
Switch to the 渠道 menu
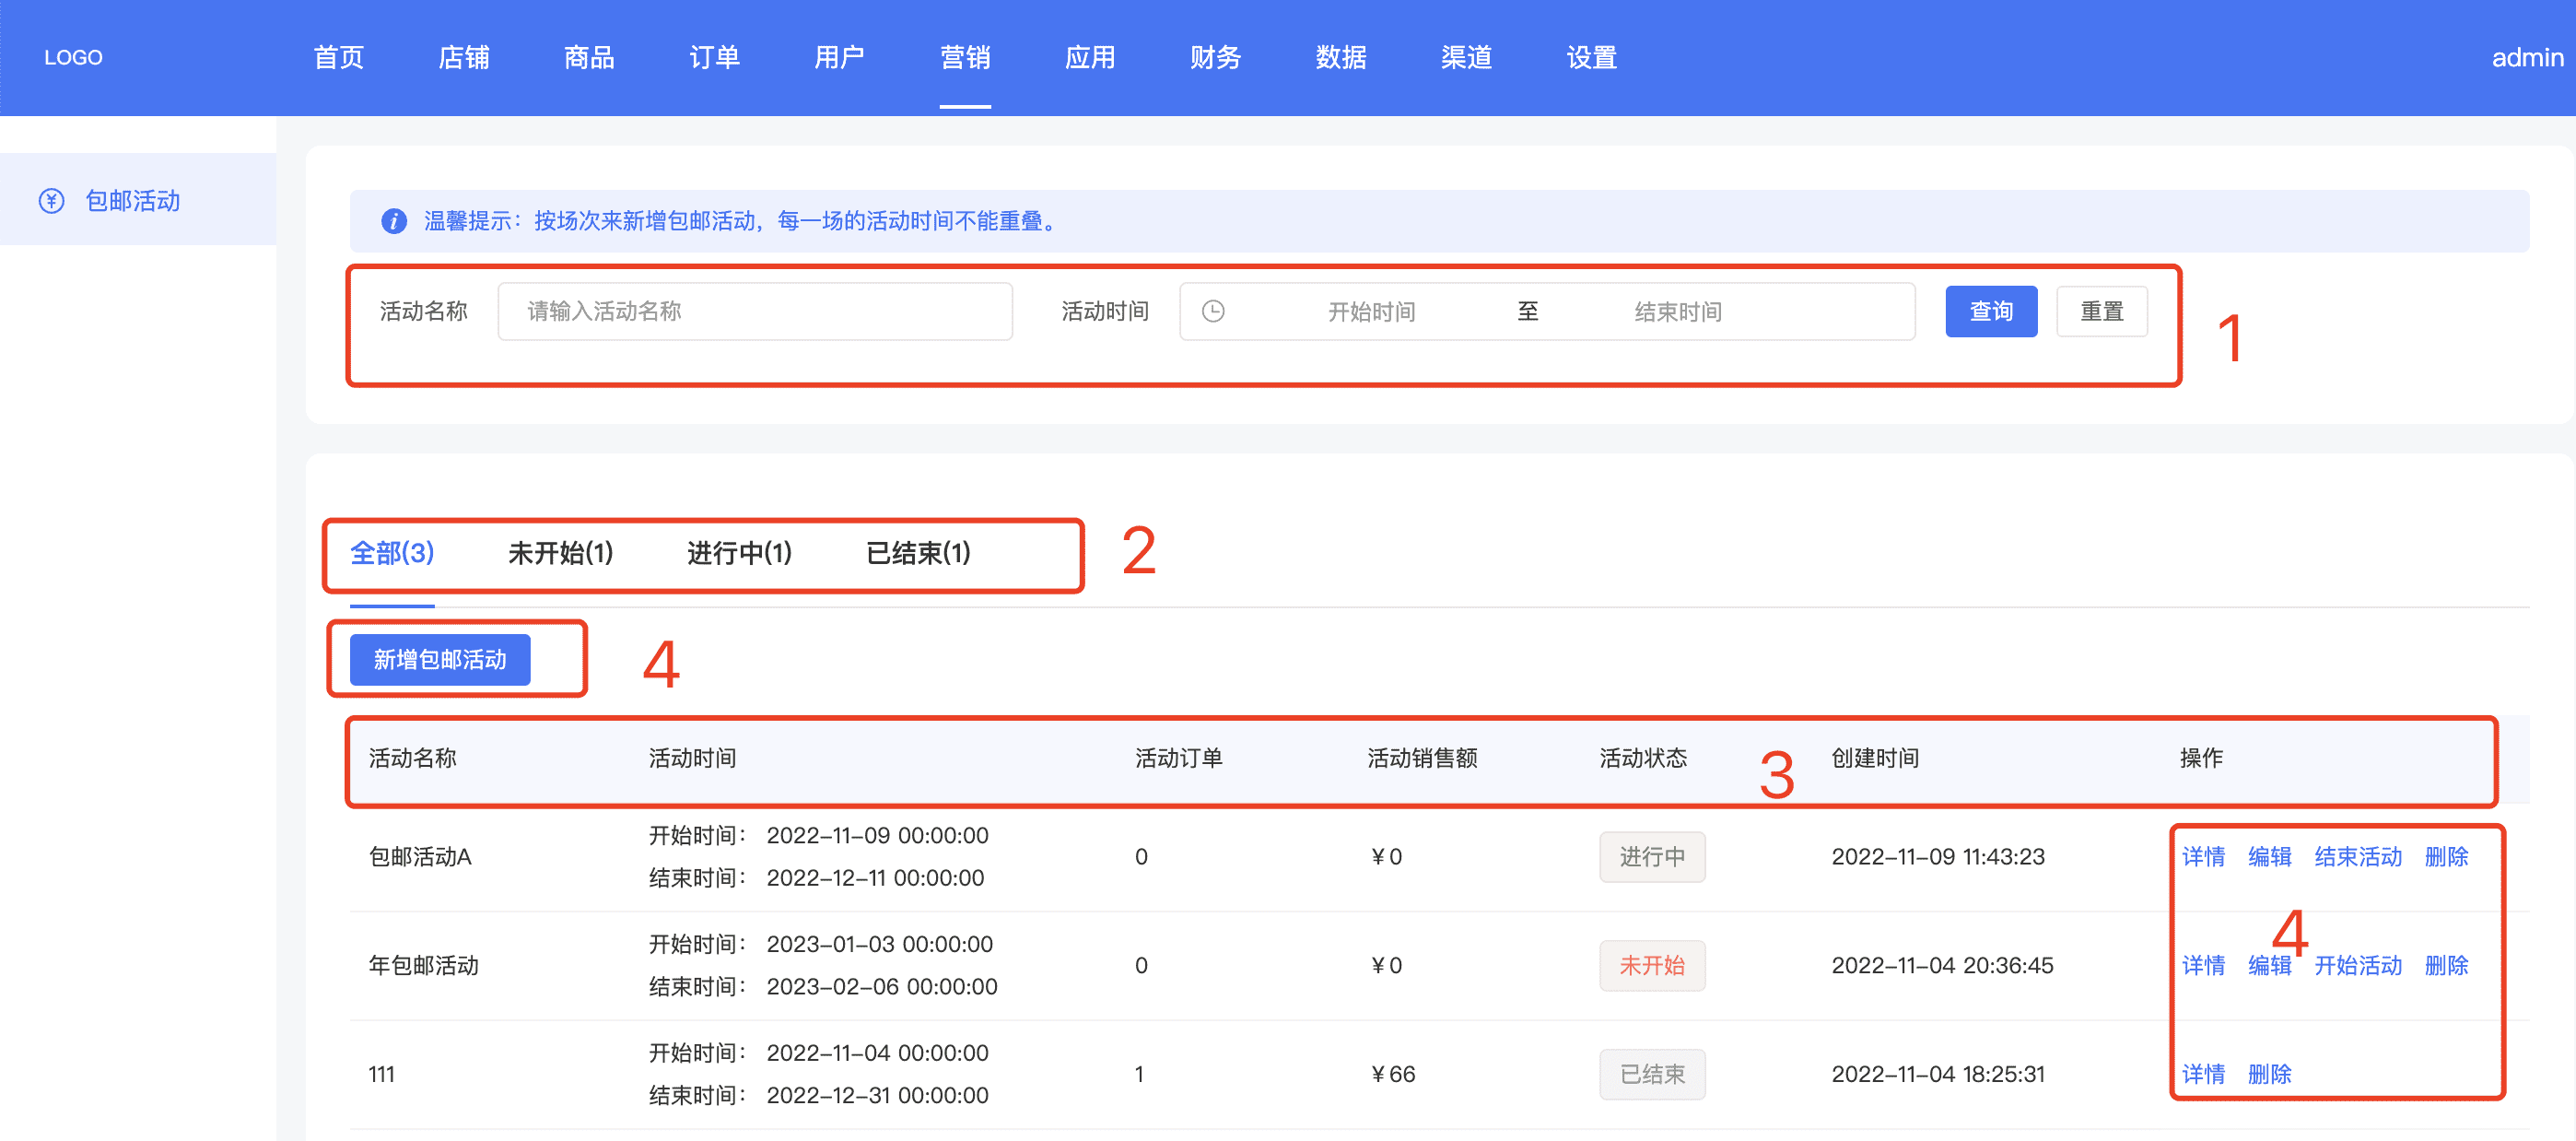pos(1466,57)
